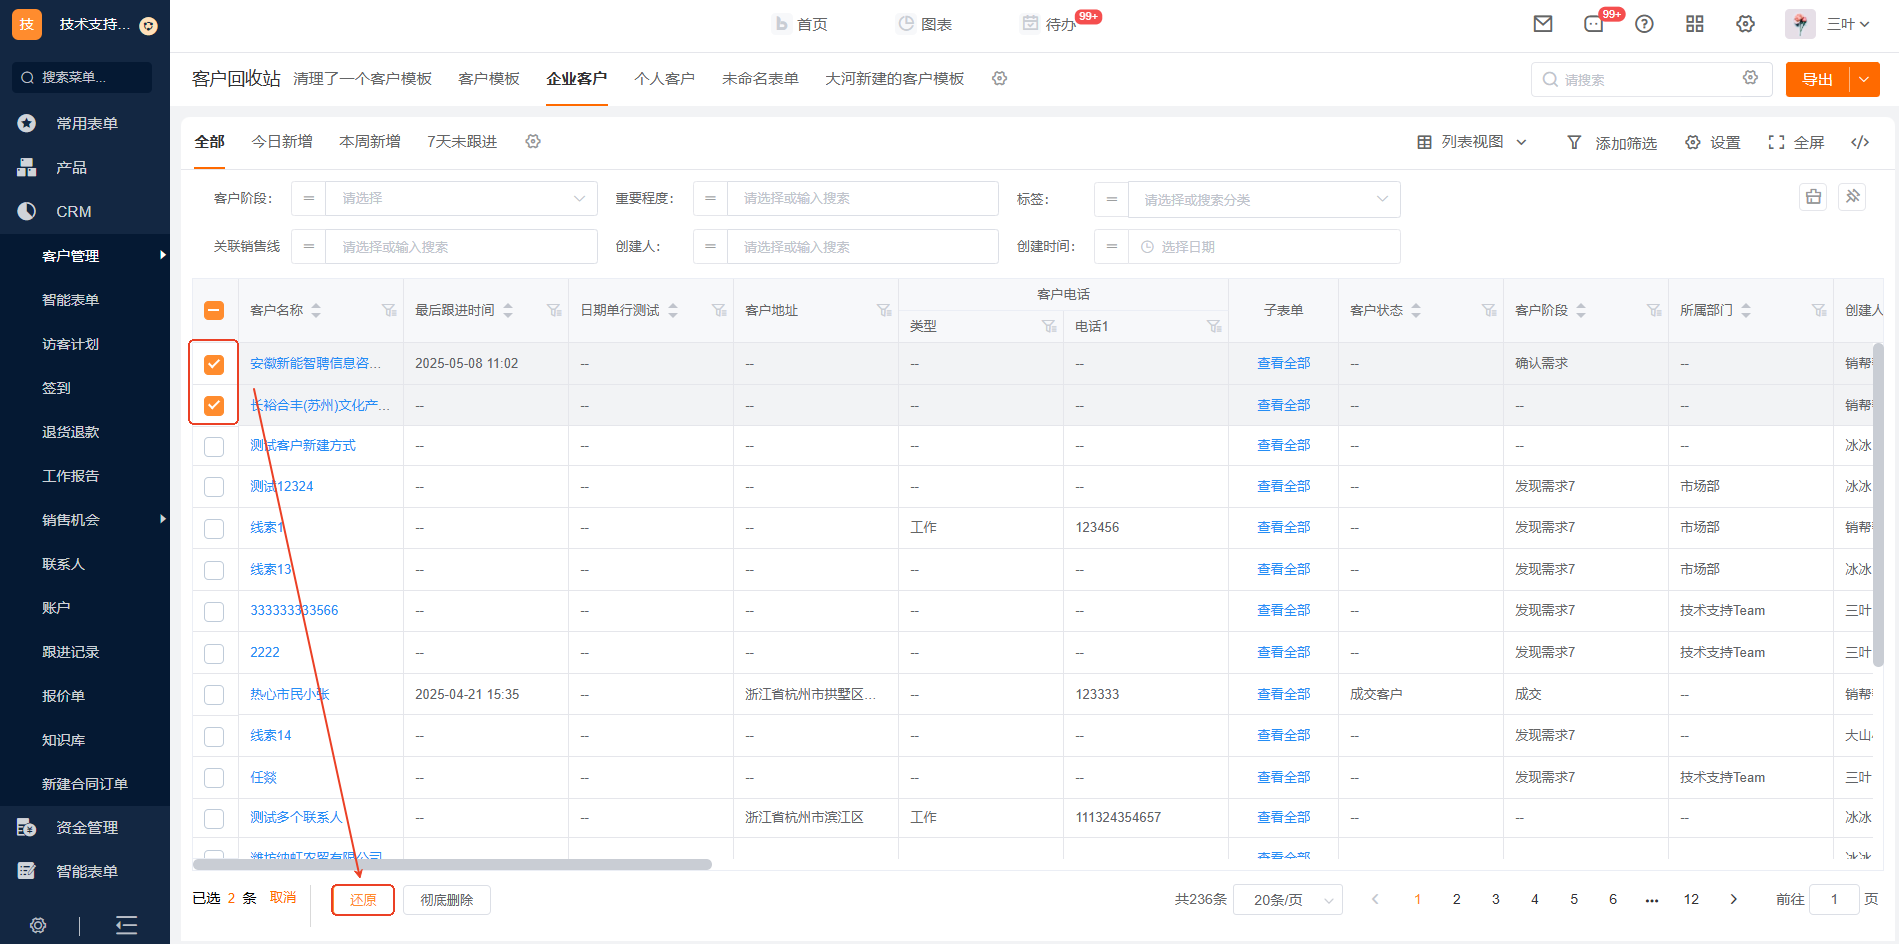Screen dimensions: 1899x944
Task: Open the help question mark icon
Action: (x=1644, y=24)
